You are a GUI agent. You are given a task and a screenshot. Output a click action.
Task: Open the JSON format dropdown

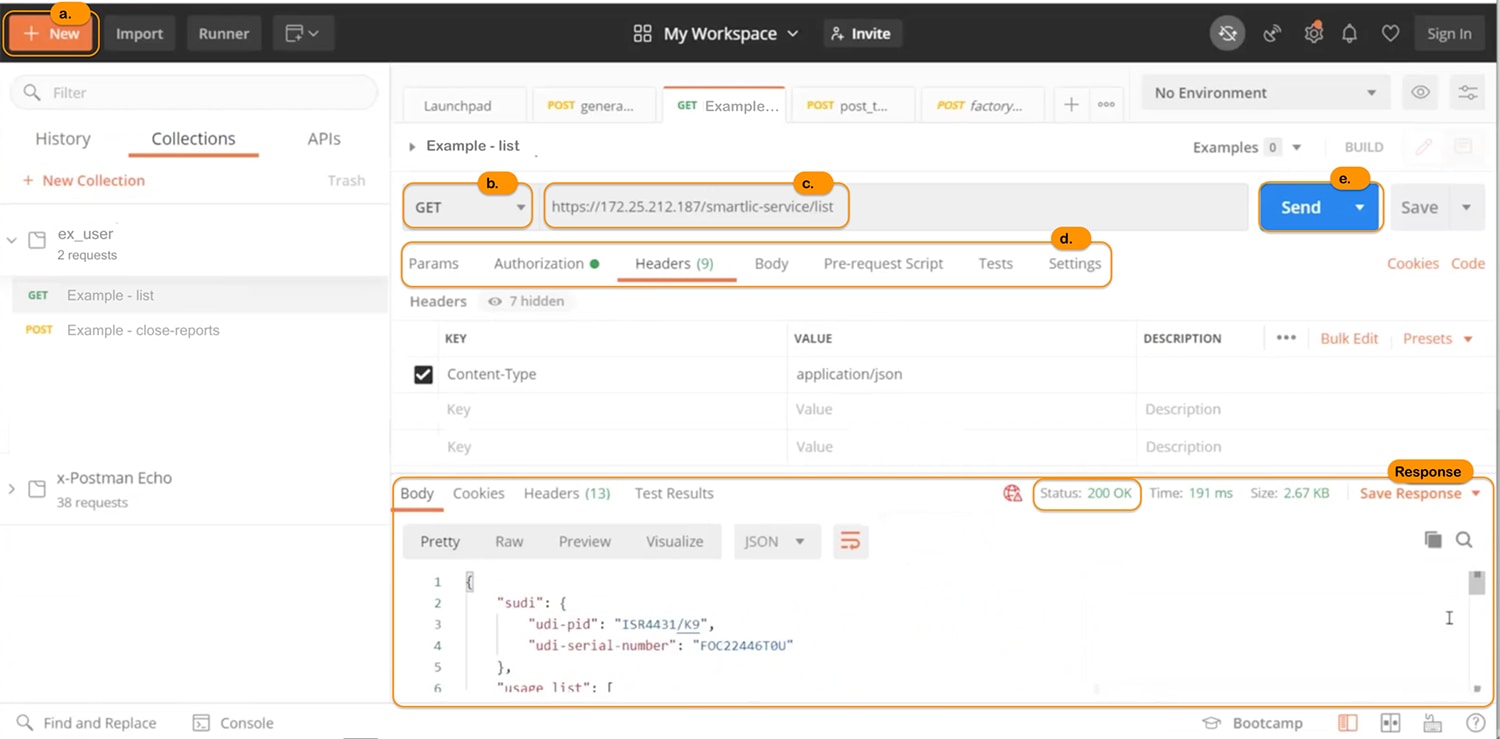pyautogui.click(x=776, y=541)
